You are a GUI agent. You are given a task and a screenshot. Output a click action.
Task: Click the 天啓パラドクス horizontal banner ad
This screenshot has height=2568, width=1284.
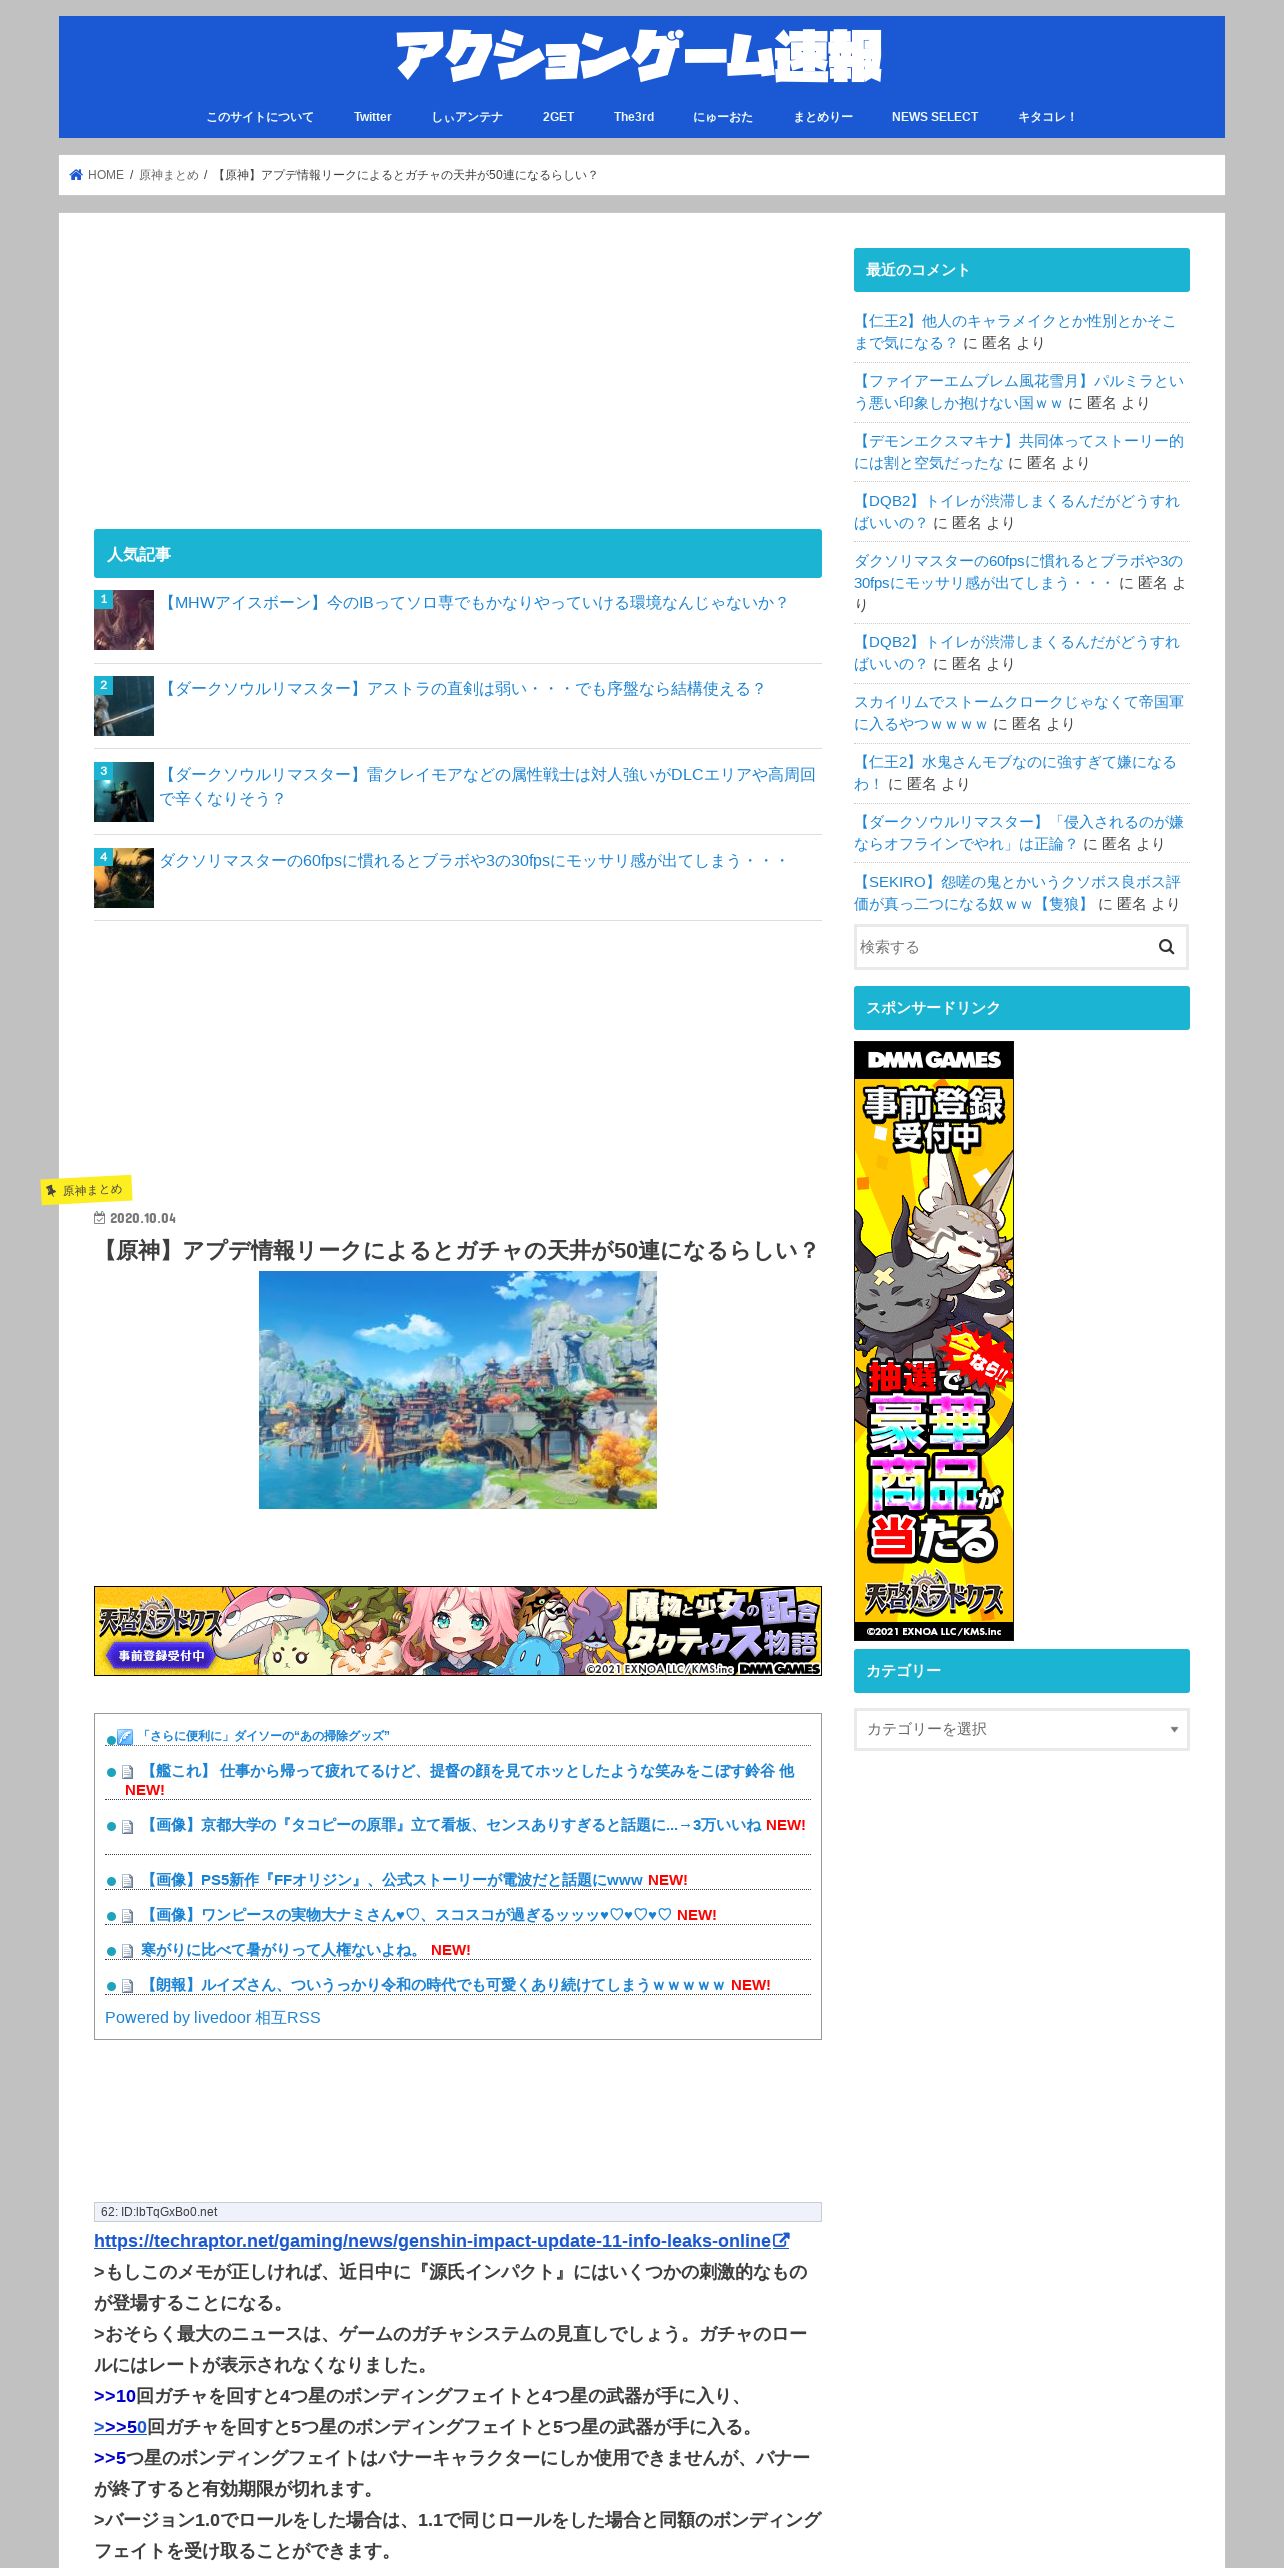pos(458,1631)
